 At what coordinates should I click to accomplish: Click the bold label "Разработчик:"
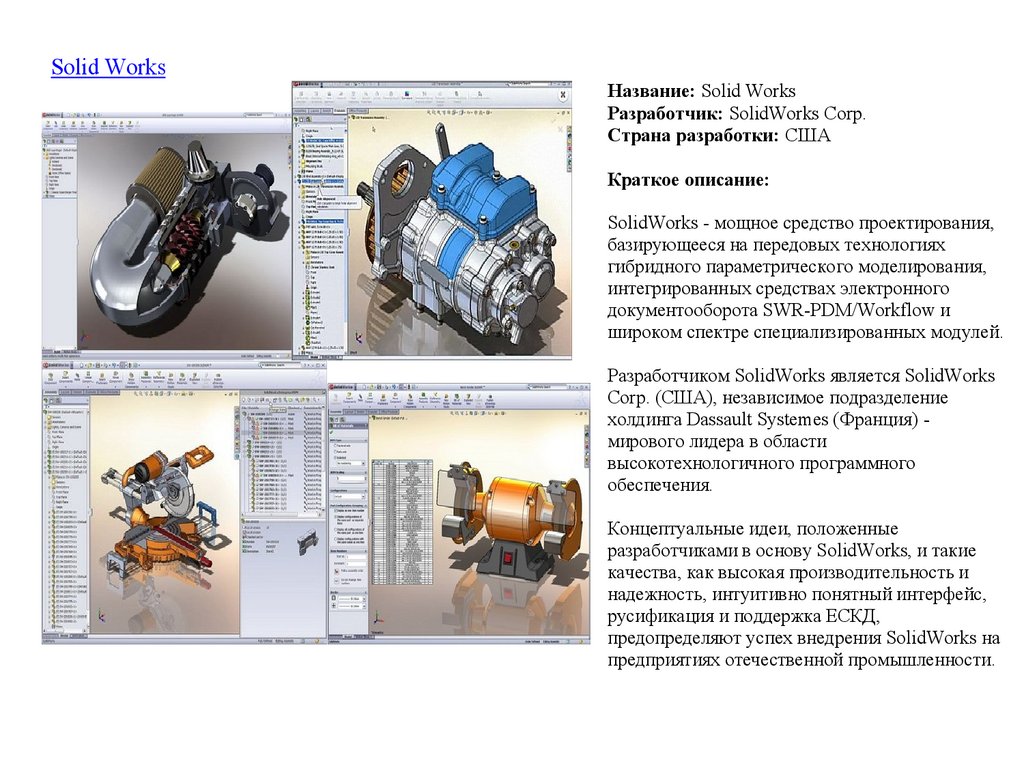pos(665,113)
